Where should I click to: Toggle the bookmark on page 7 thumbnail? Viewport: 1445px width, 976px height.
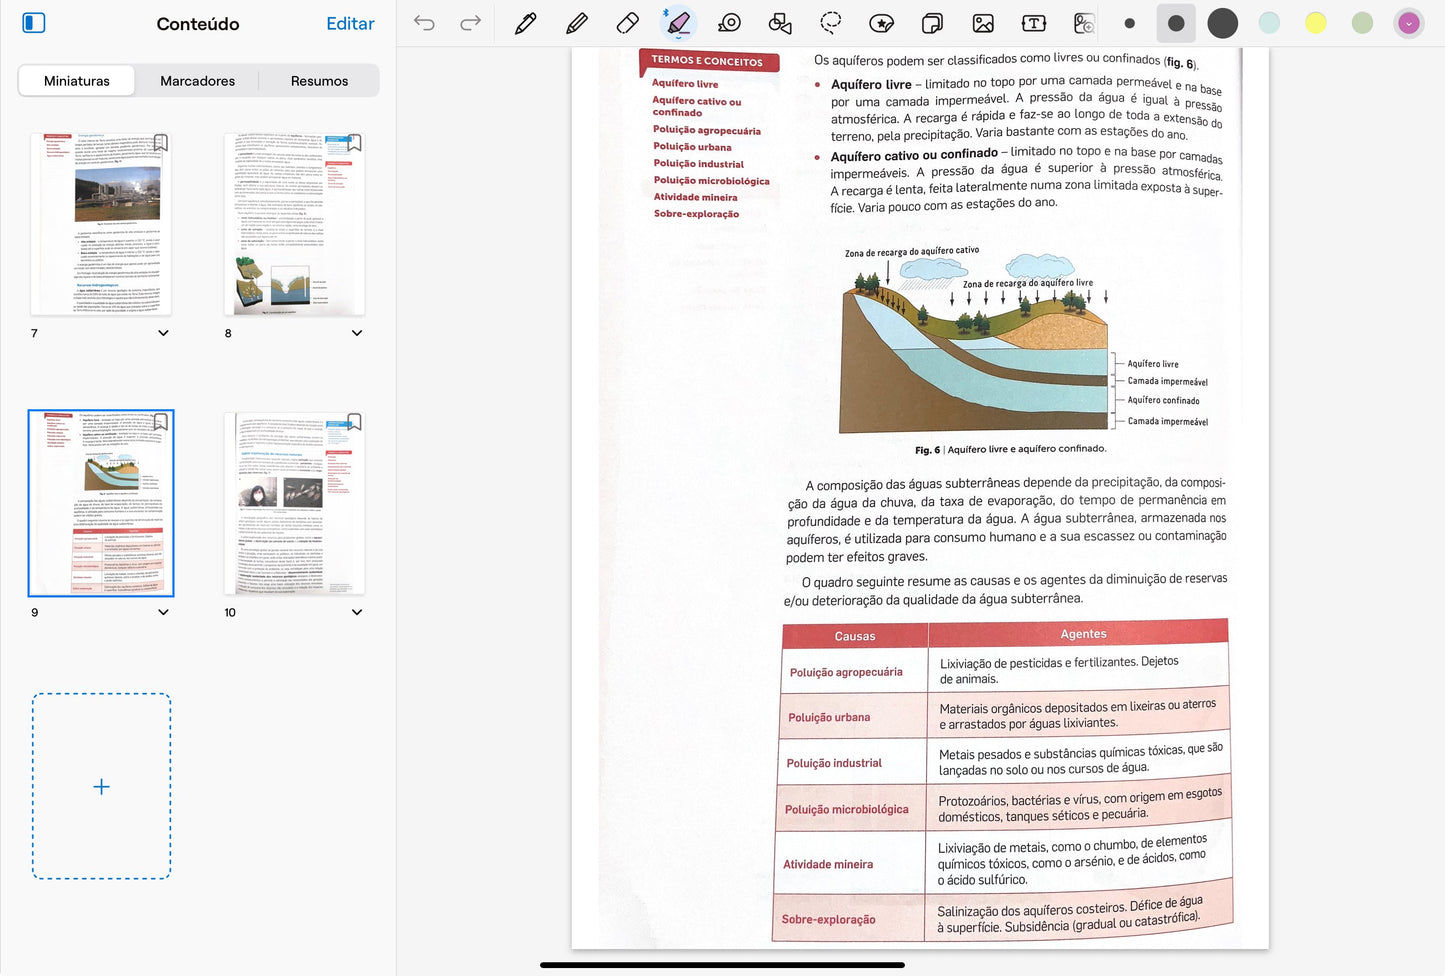click(x=160, y=143)
